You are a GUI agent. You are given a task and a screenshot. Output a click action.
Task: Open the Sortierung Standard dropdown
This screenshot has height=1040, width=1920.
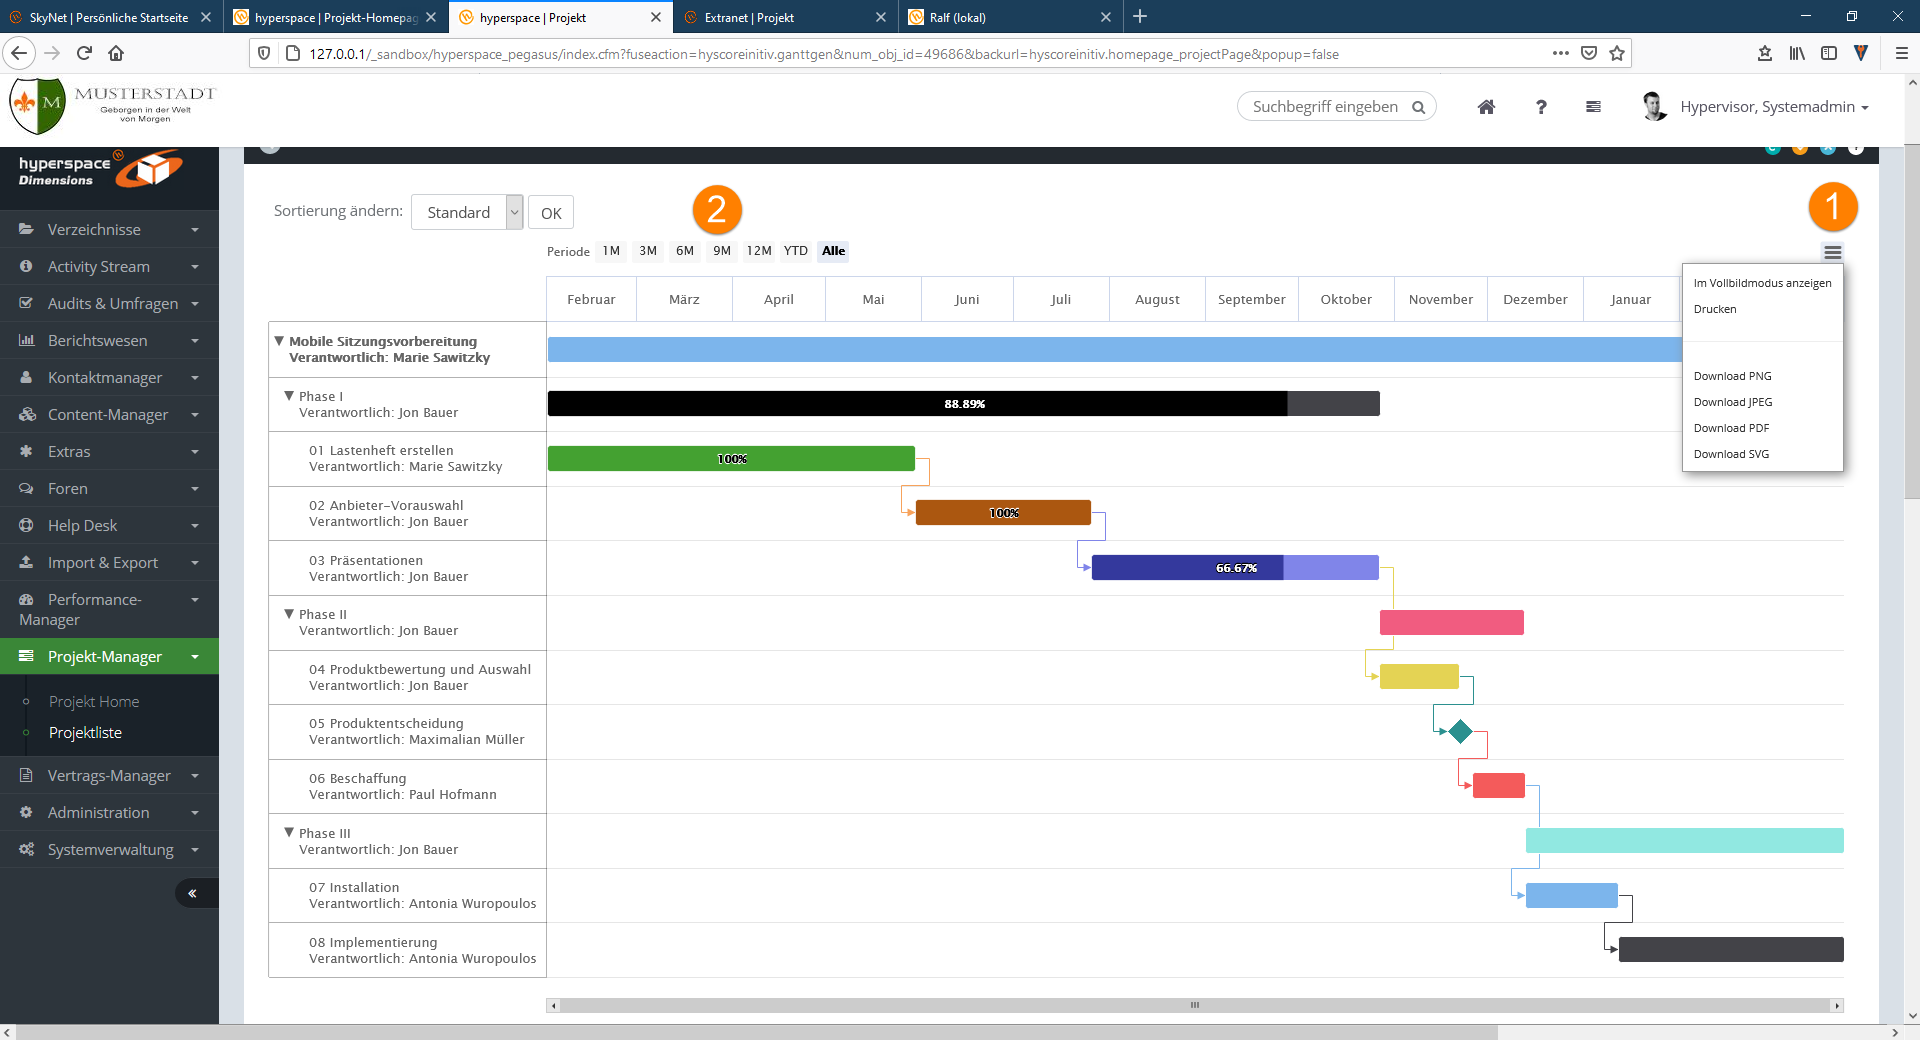pos(467,212)
